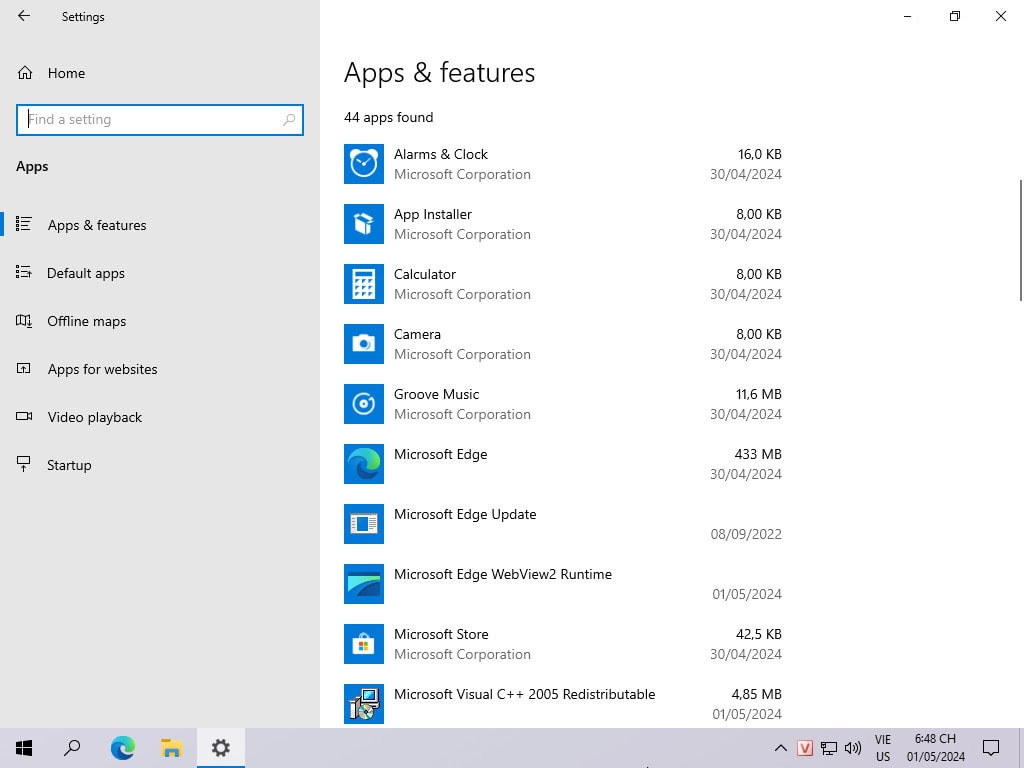Click the Microsoft Edge WebView2 Runtime icon

[x=364, y=584]
